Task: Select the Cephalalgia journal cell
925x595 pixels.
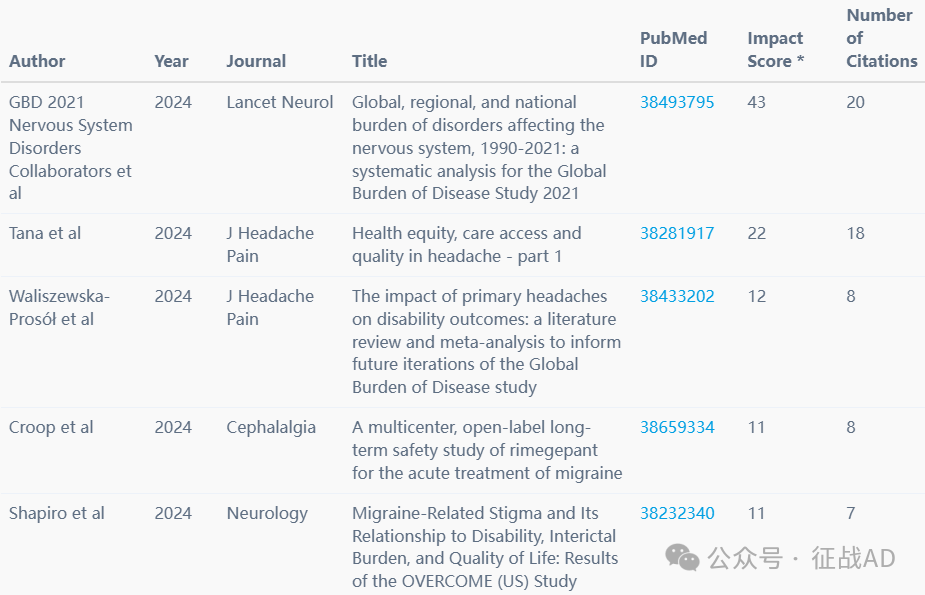Action: tap(271, 427)
